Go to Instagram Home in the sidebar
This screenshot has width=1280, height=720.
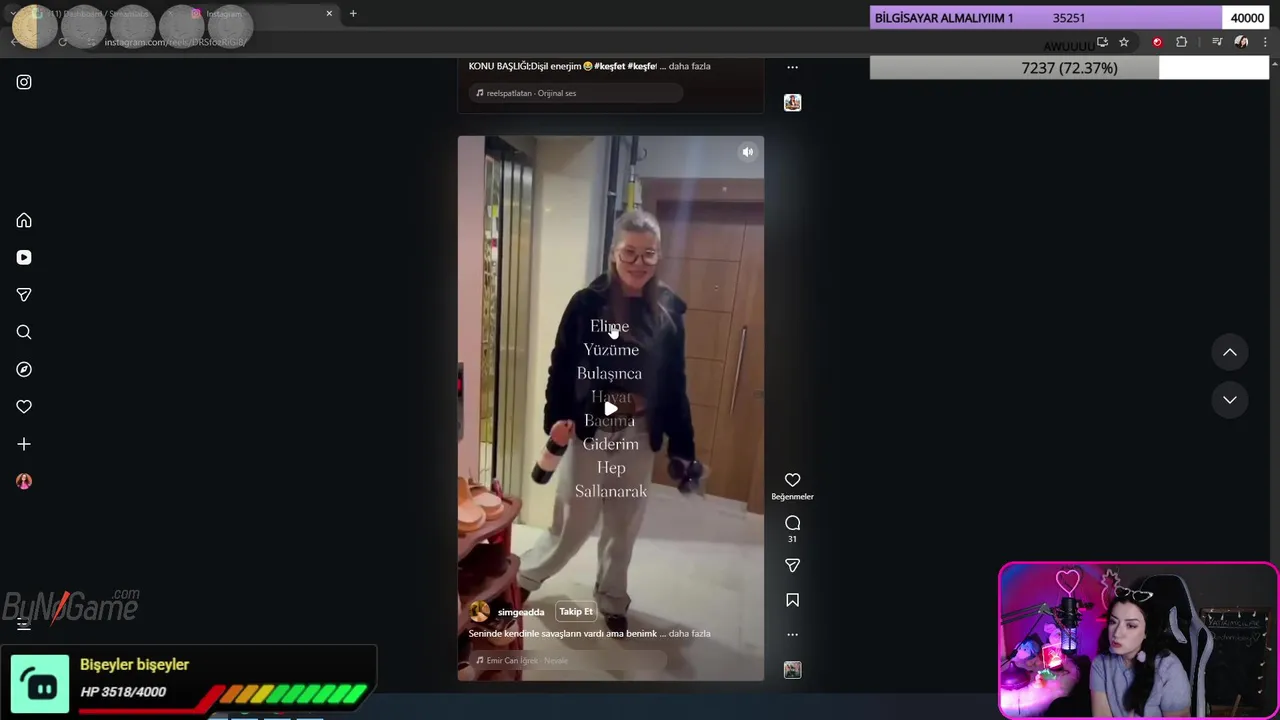pyautogui.click(x=24, y=220)
